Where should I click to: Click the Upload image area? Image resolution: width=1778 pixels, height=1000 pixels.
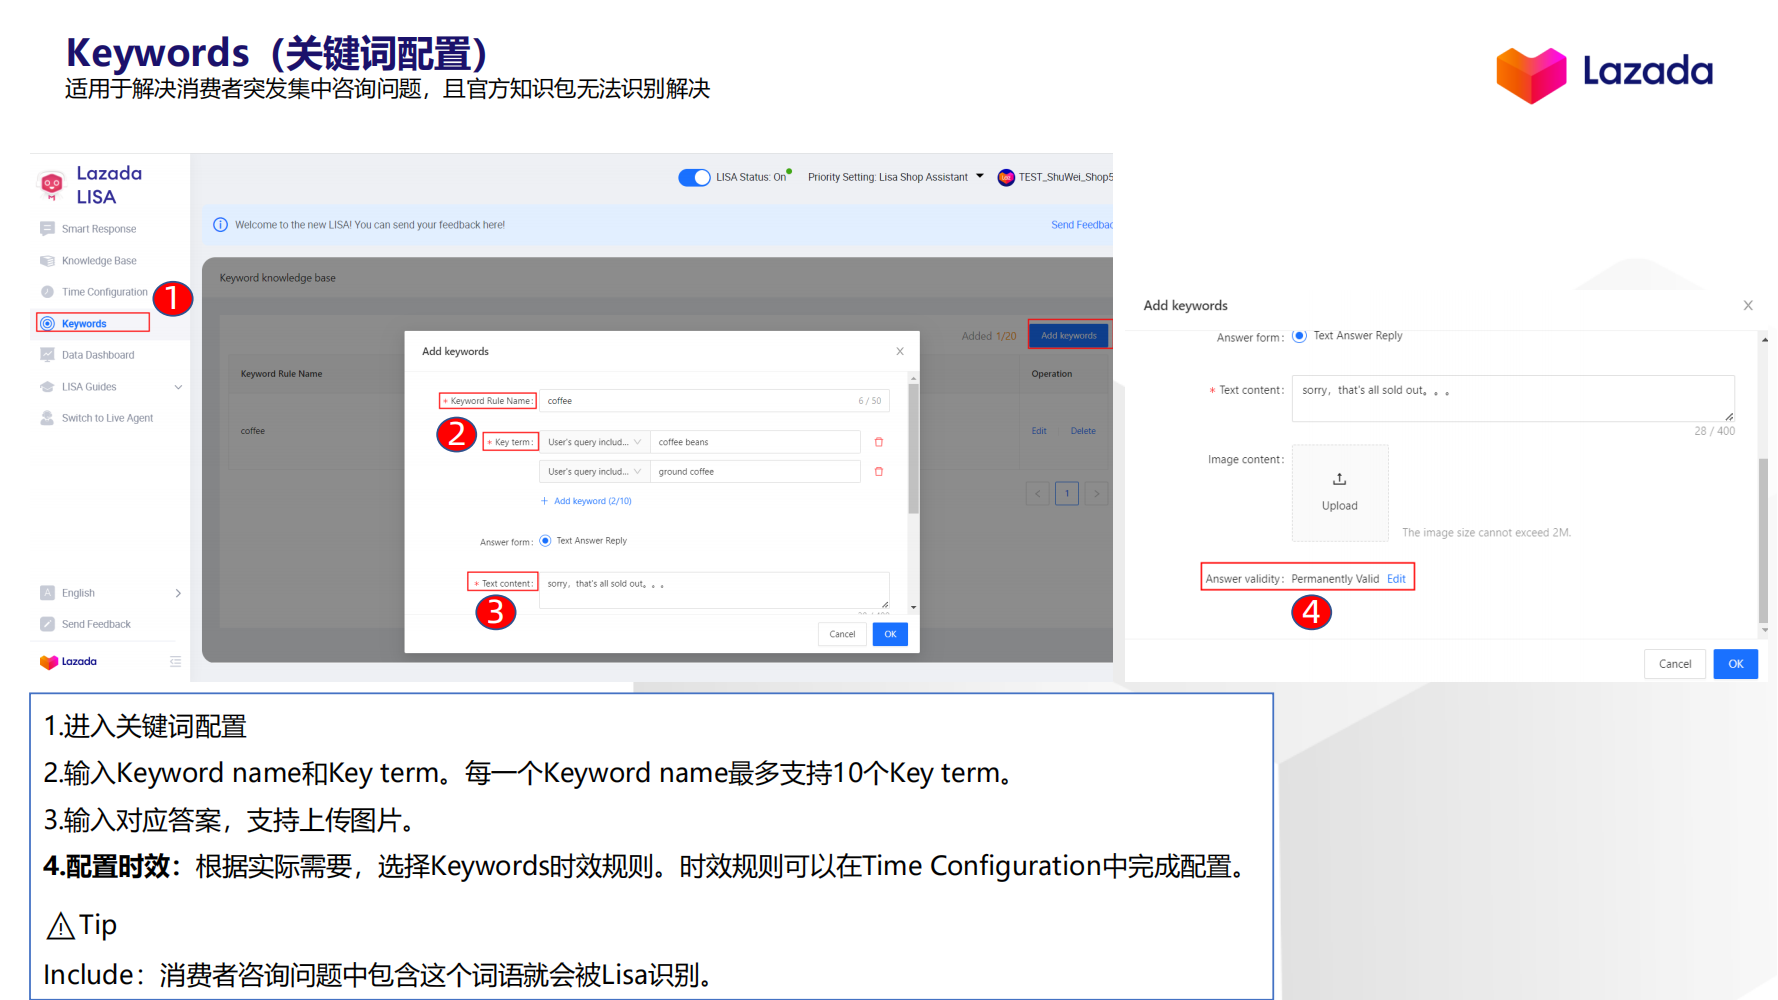tap(1340, 492)
